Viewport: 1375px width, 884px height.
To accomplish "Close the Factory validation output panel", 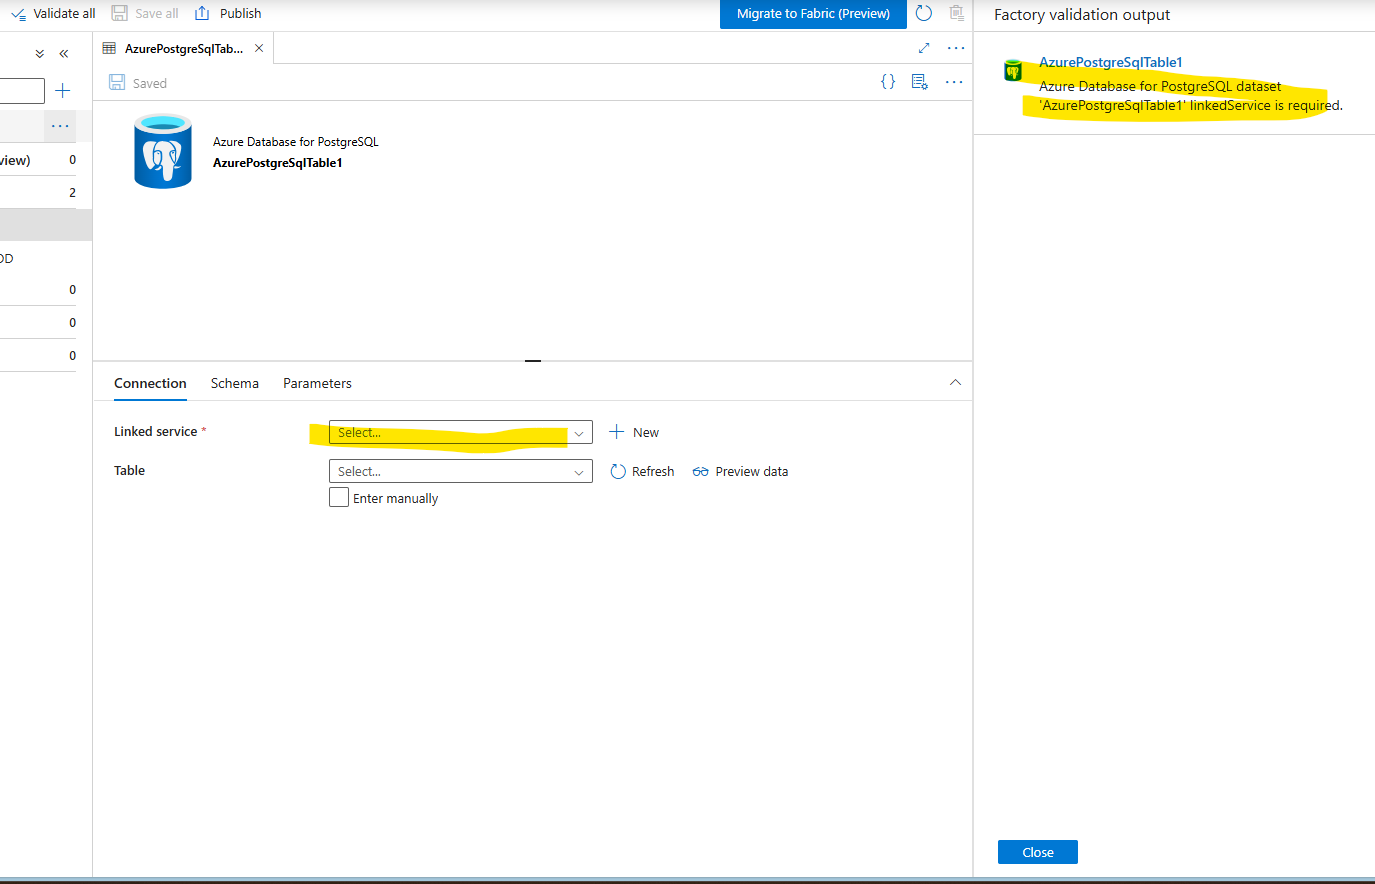I will coord(1038,852).
